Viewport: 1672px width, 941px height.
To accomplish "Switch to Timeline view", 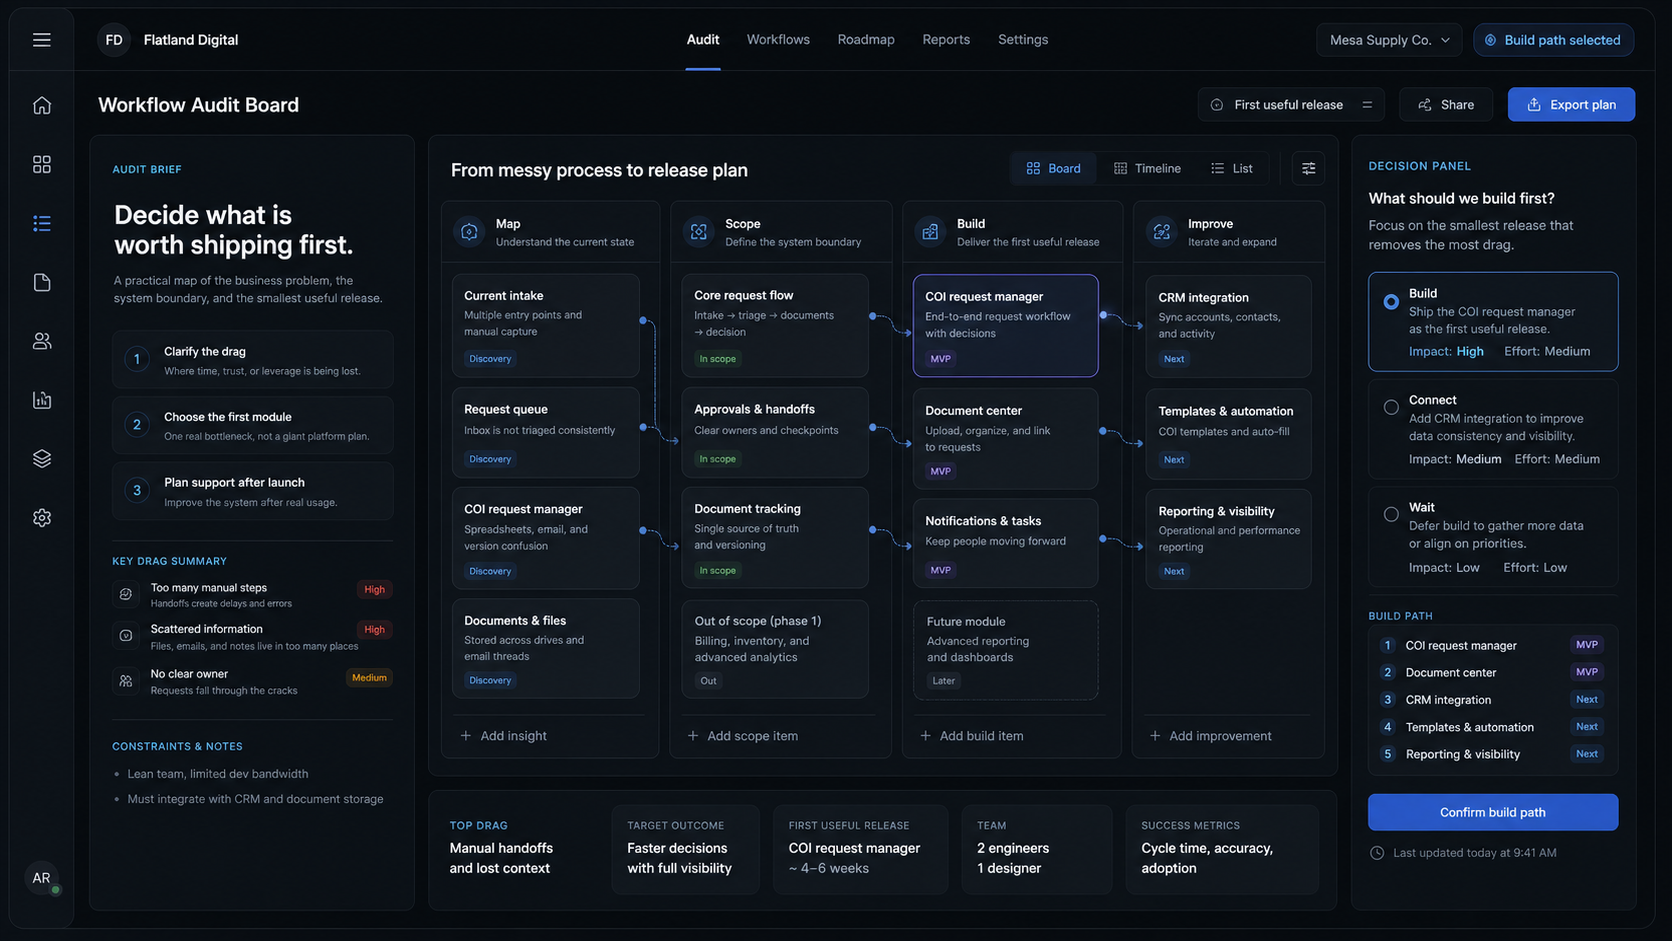I will [1147, 168].
